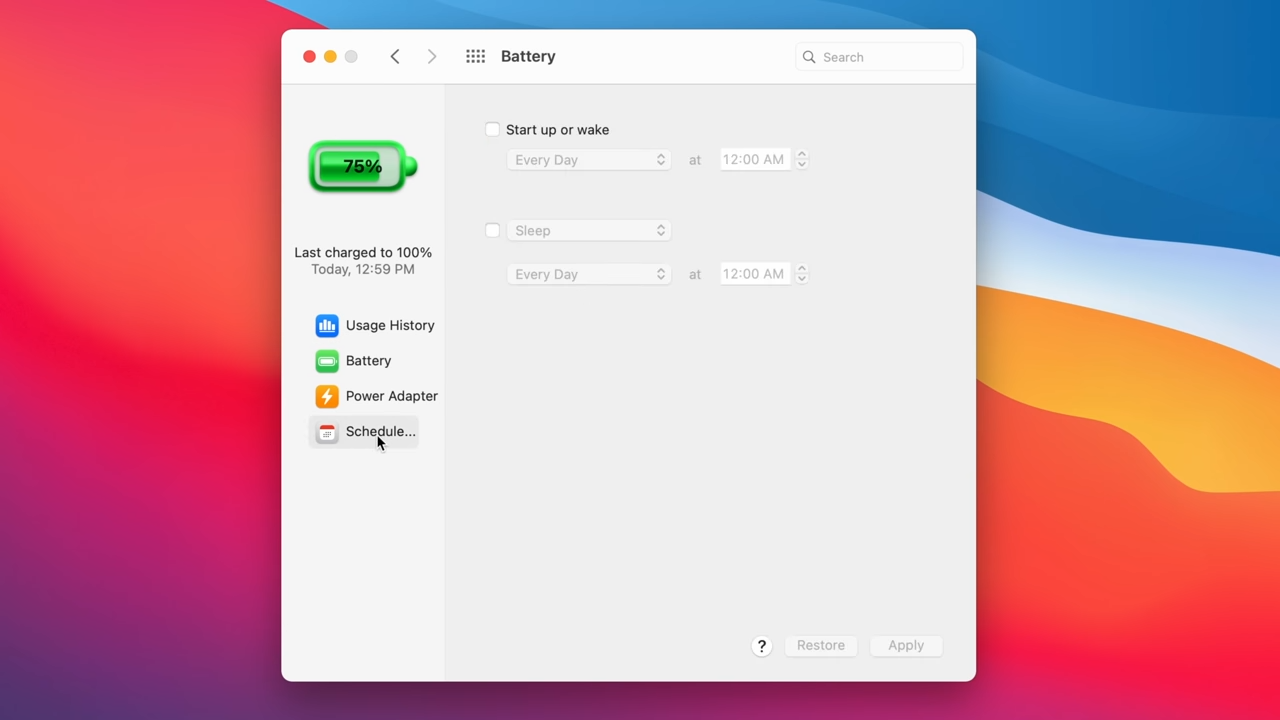Click the Sleep 12:00 AM time field
The height and width of the screenshot is (720, 1280).
(x=755, y=274)
